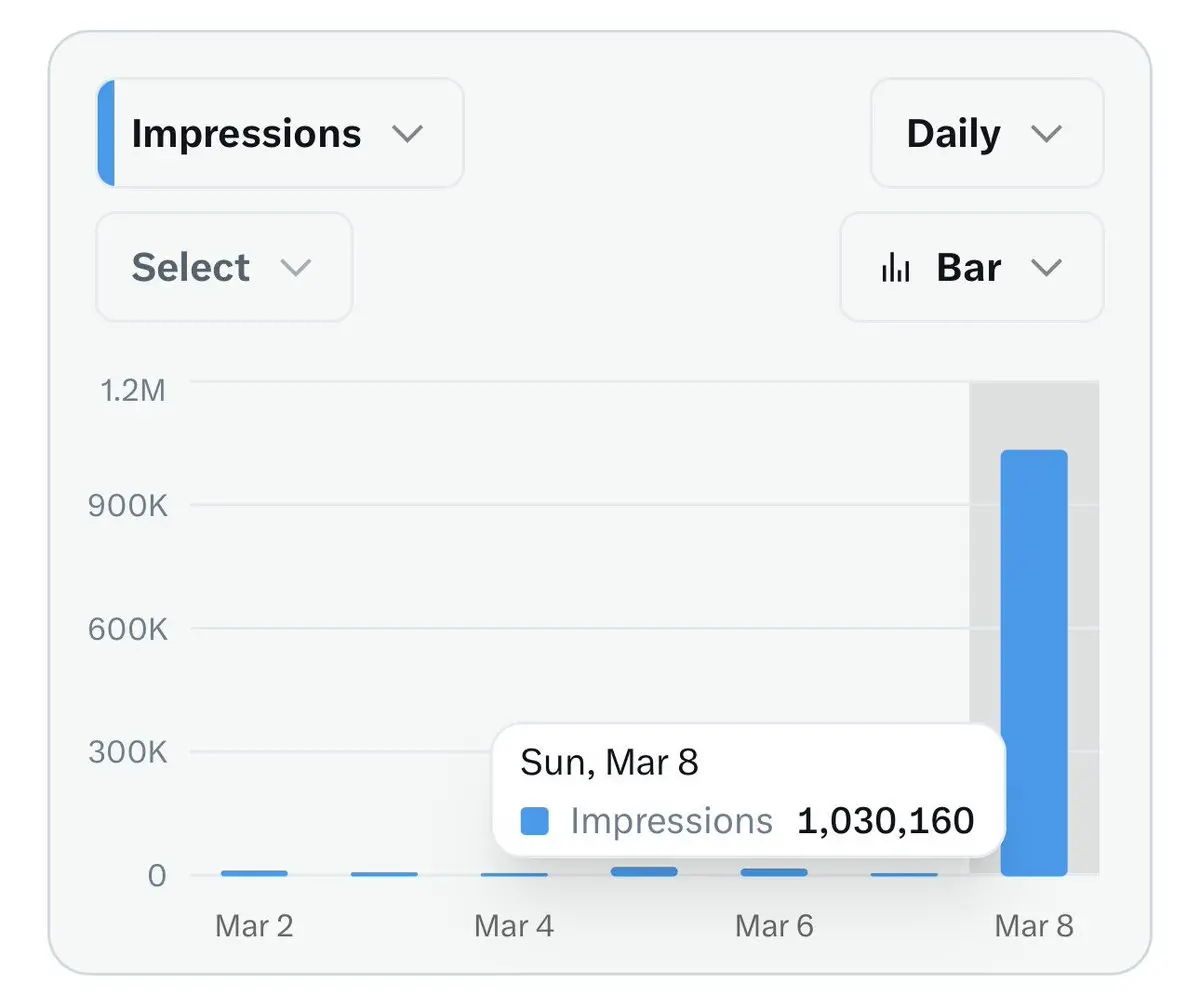Click the Mar 3 bar
1200x995 pixels.
tap(384, 874)
